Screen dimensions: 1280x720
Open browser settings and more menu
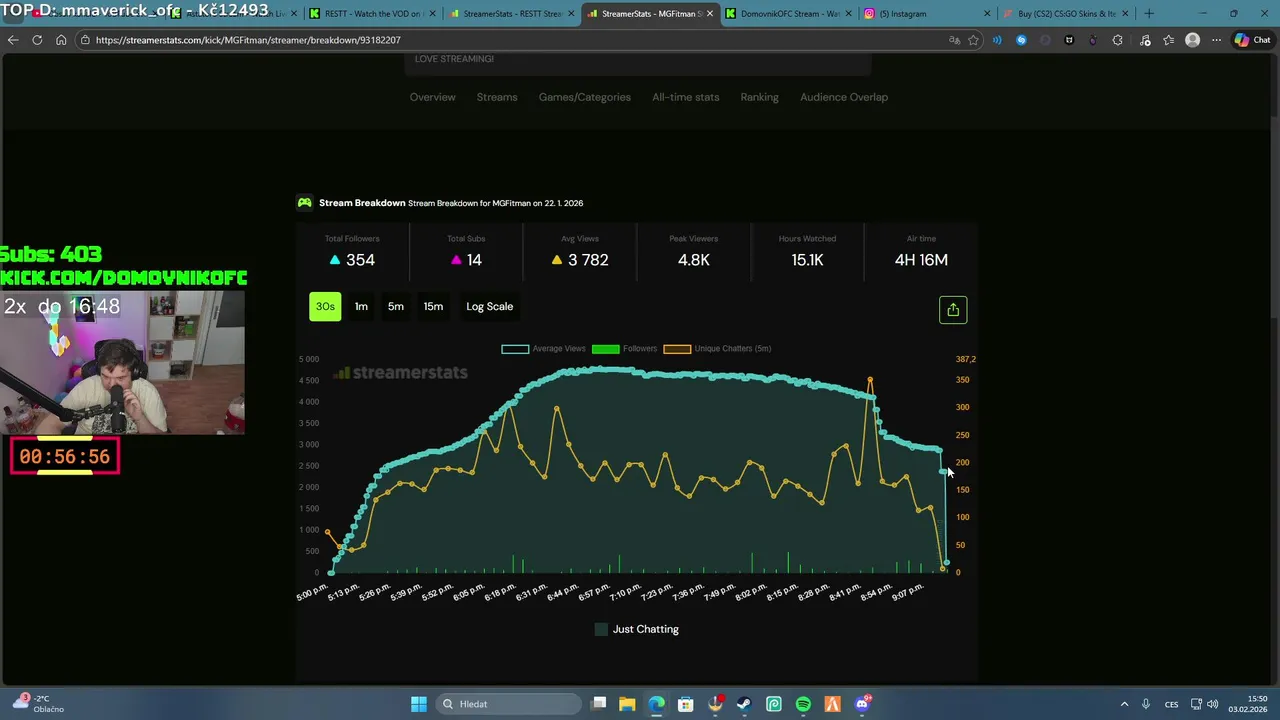pos(1216,40)
